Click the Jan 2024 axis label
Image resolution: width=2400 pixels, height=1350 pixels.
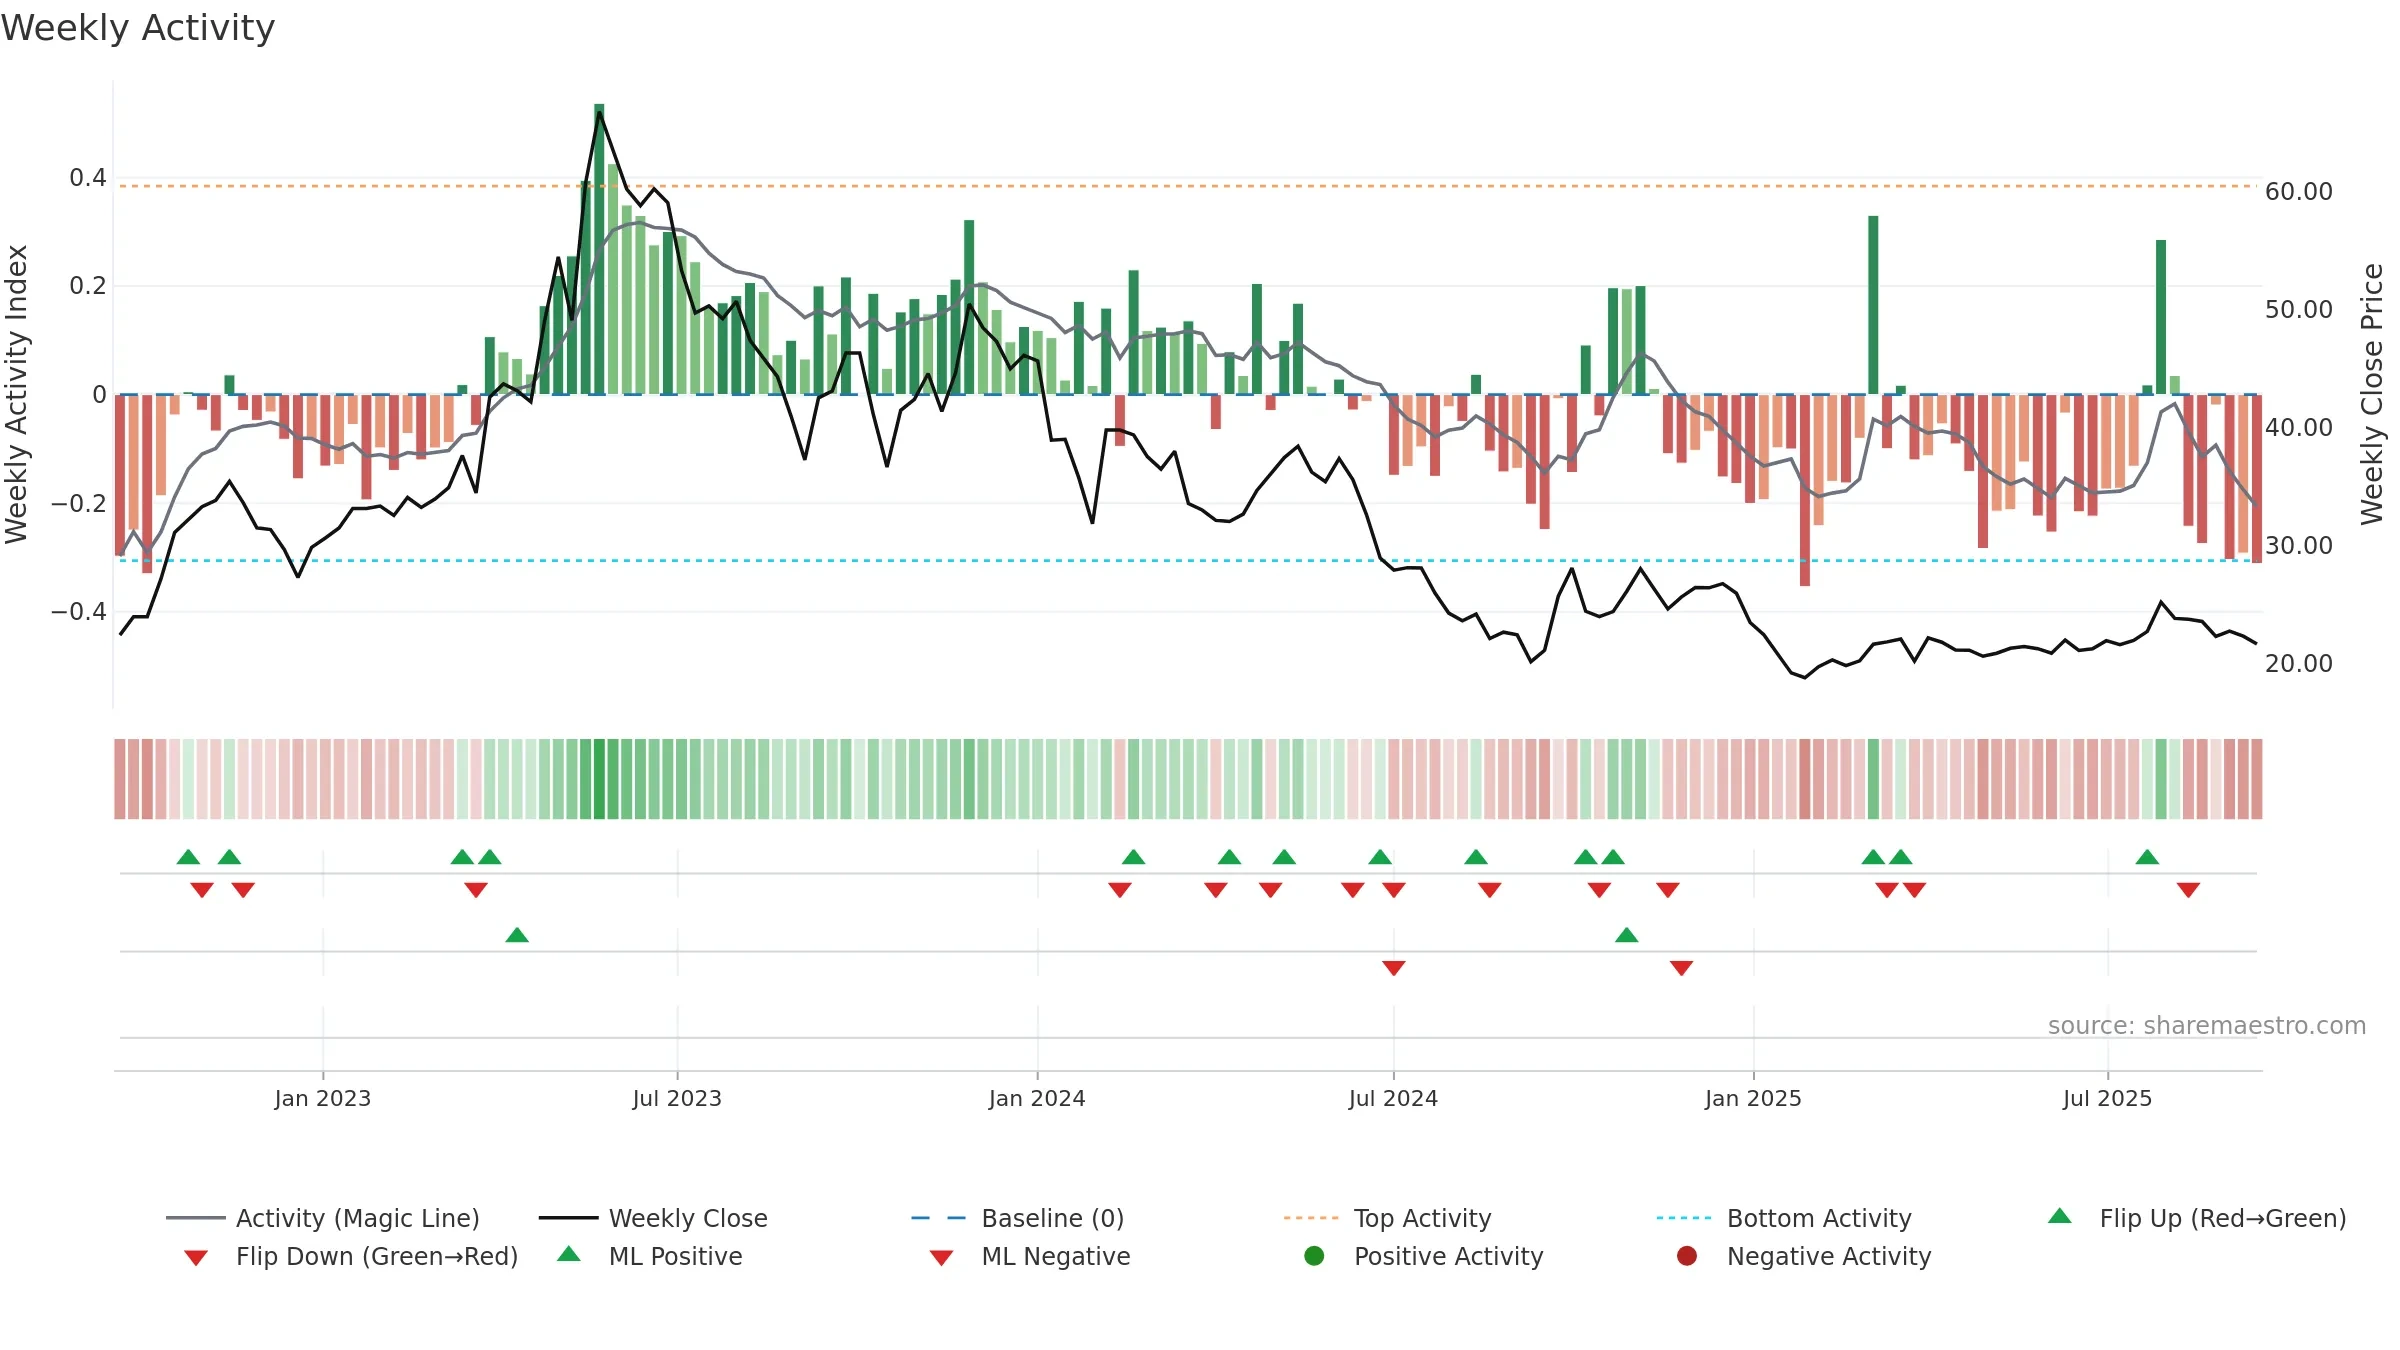[1037, 1098]
